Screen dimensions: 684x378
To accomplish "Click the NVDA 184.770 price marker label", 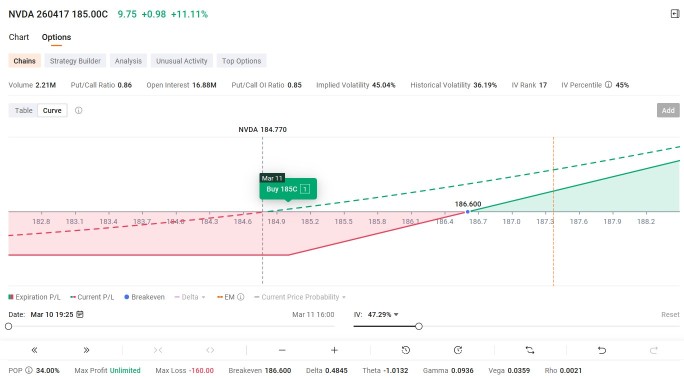I will pos(263,129).
